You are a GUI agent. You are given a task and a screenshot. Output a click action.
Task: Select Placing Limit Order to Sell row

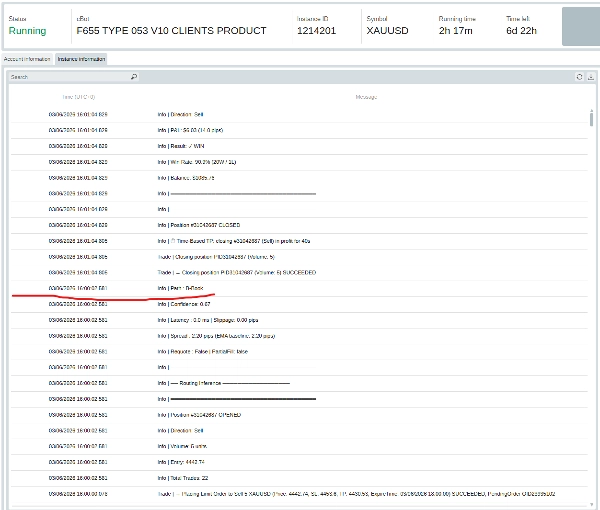coord(299,494)
